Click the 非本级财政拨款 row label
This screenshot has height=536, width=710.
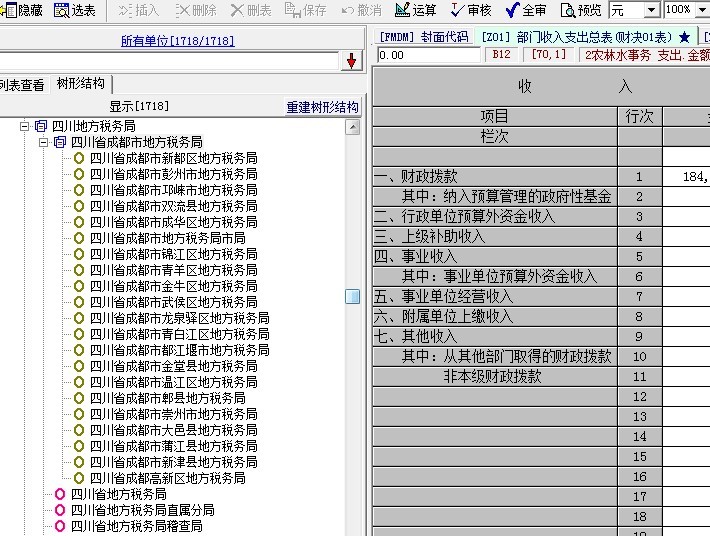[495, 377]
